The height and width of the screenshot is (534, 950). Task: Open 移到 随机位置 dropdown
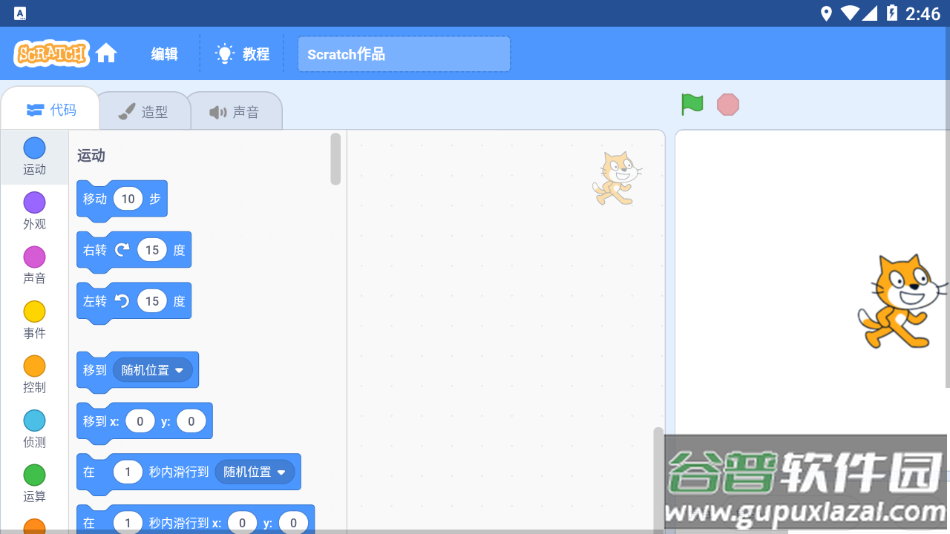coord(153,370)
